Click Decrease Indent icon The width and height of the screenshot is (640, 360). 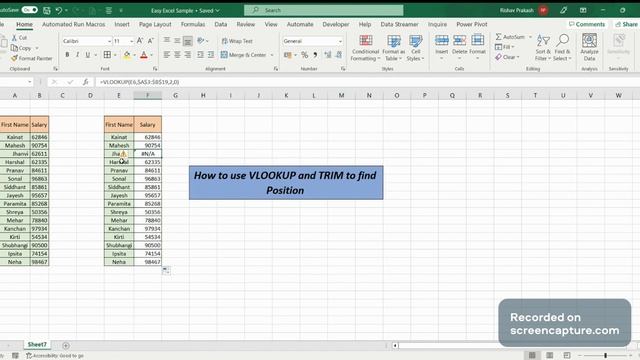point(200,55)
